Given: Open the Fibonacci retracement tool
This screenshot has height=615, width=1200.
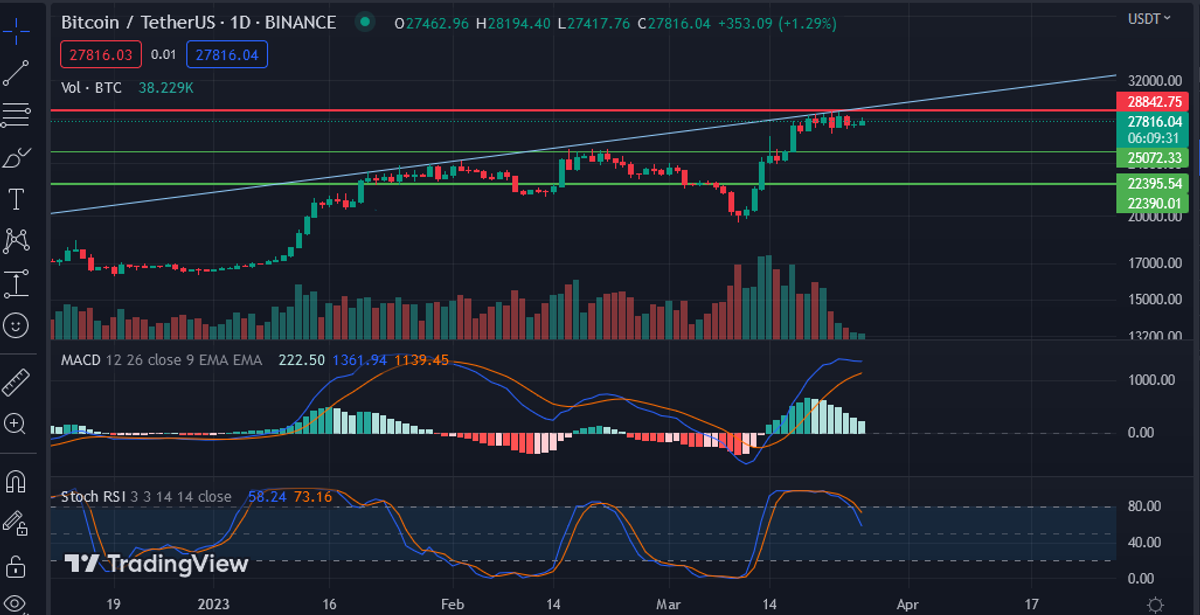Looking at the screenshot, I should [x=16, y=115].
